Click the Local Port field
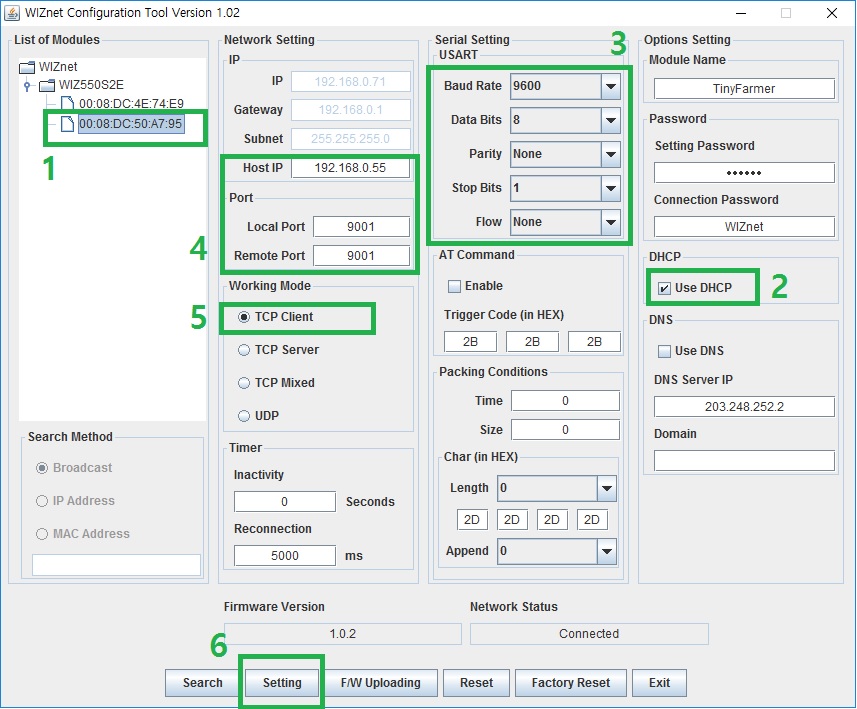Viewport: 857px width, 709px height. pos(361,227)
